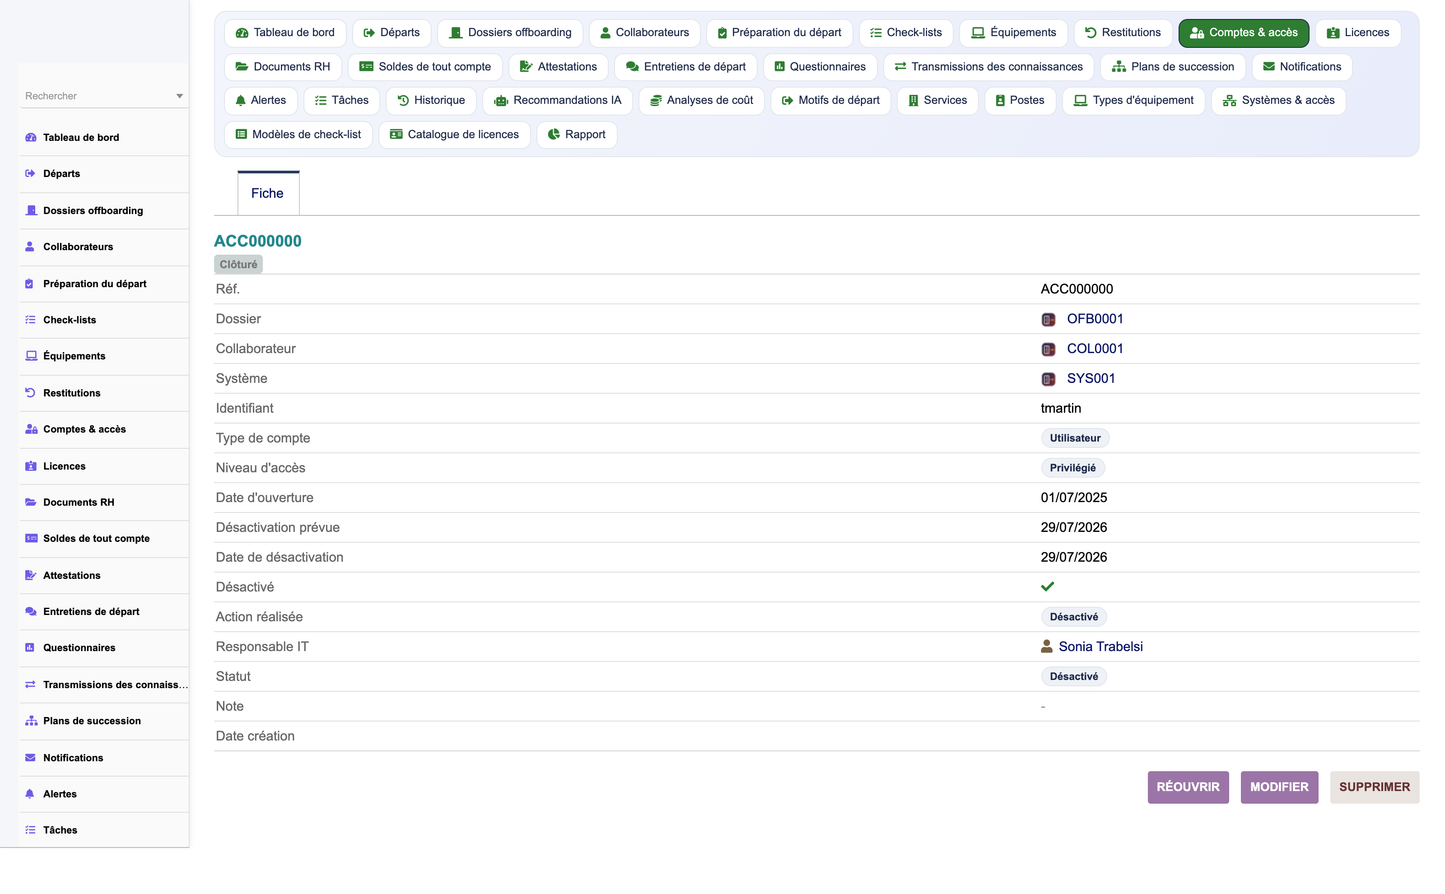The image size is (1445, 894).
Task: Open Préparation du départ top menu item
Action: (779, 33)
